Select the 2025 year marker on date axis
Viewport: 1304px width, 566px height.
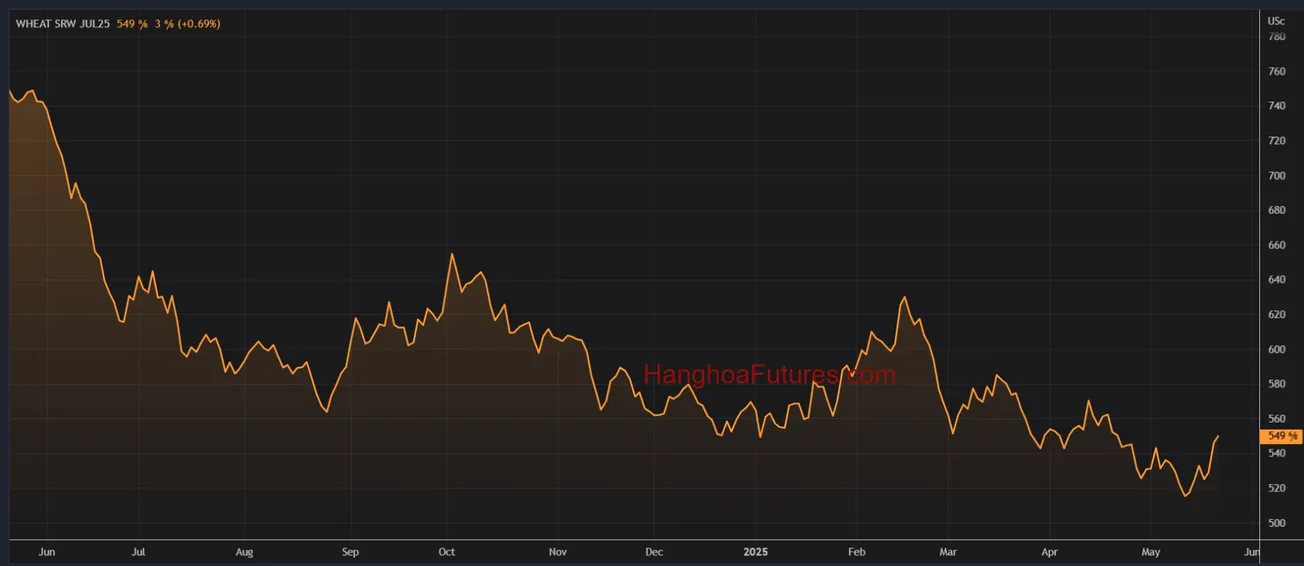click(x=755, y=551)
